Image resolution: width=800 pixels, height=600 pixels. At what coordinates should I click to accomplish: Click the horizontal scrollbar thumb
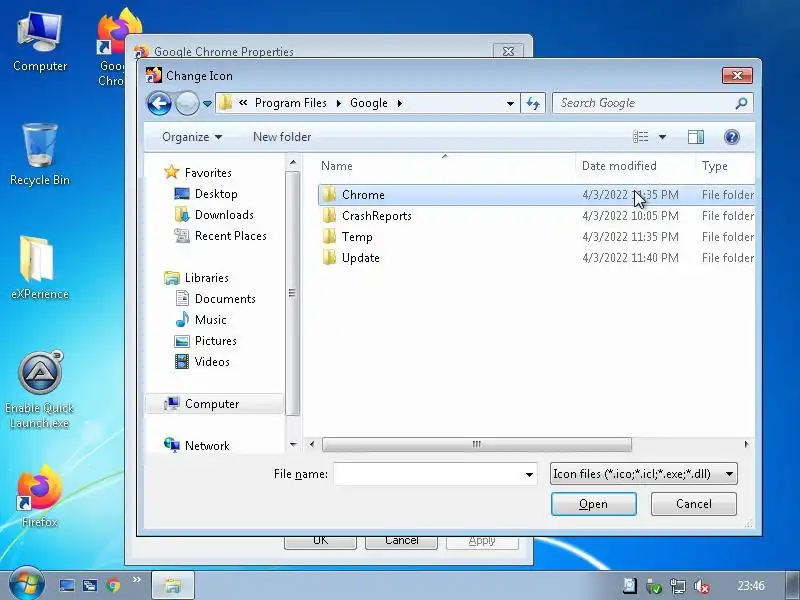(477, 444)
